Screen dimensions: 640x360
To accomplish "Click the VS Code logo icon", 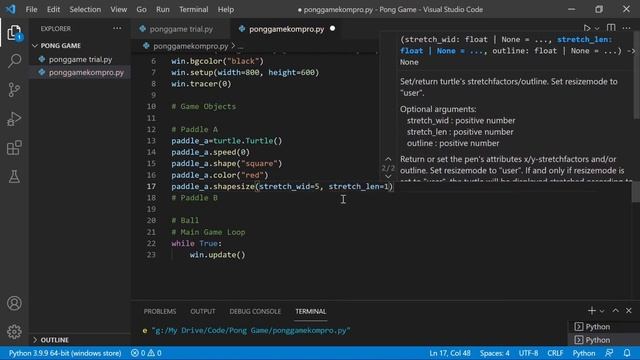I will 10,9.
